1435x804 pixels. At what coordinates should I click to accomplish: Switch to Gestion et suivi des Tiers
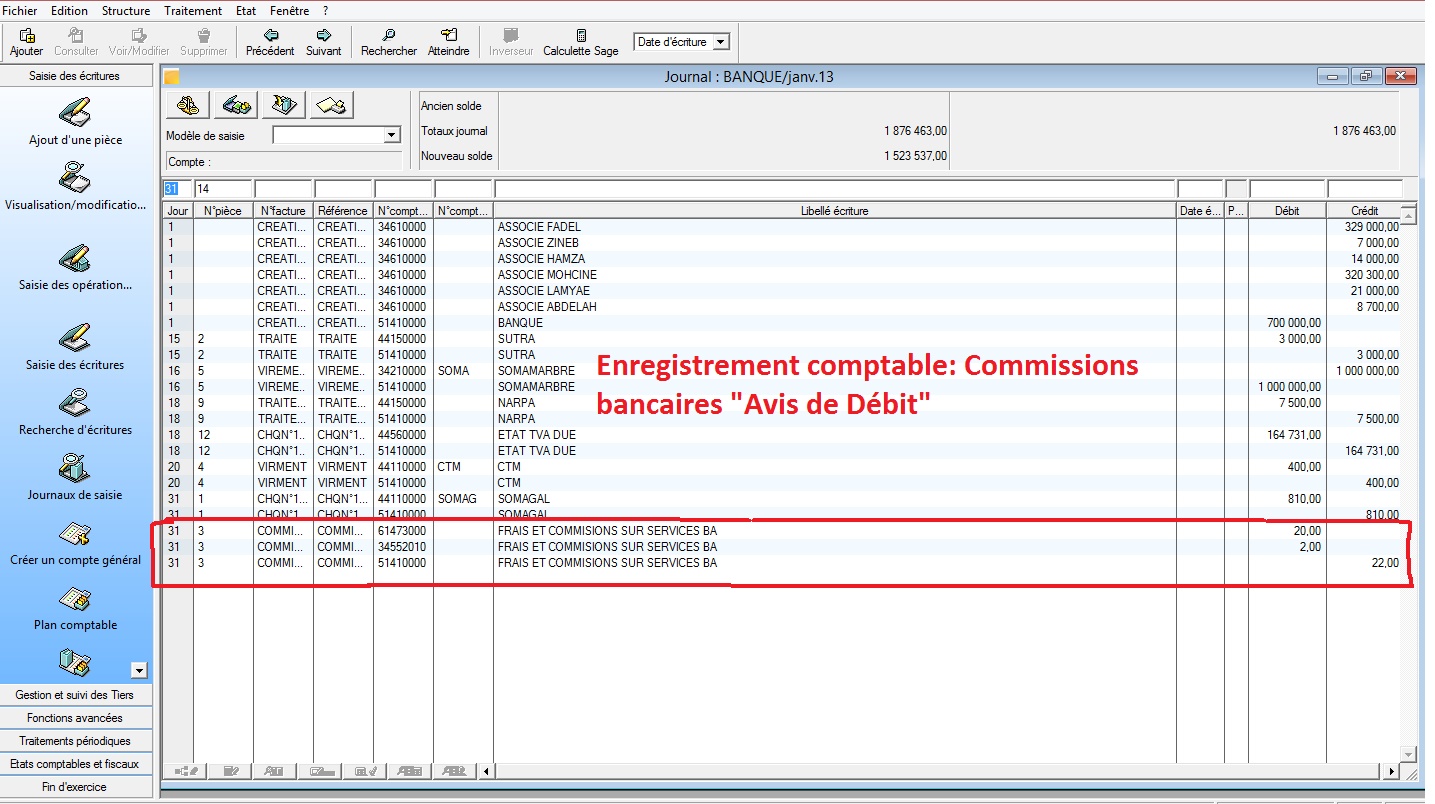pyautogui.click(x=76, y=695)
